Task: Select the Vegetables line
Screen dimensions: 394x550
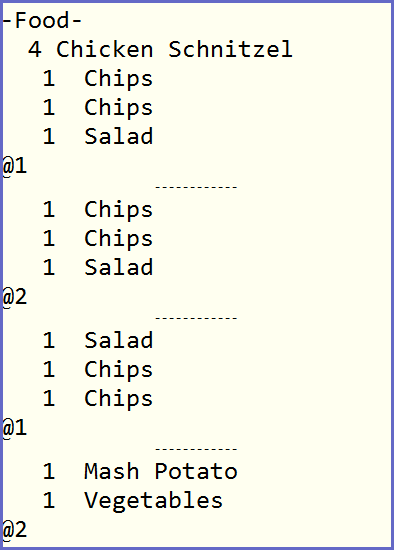Action: point(133,501)
